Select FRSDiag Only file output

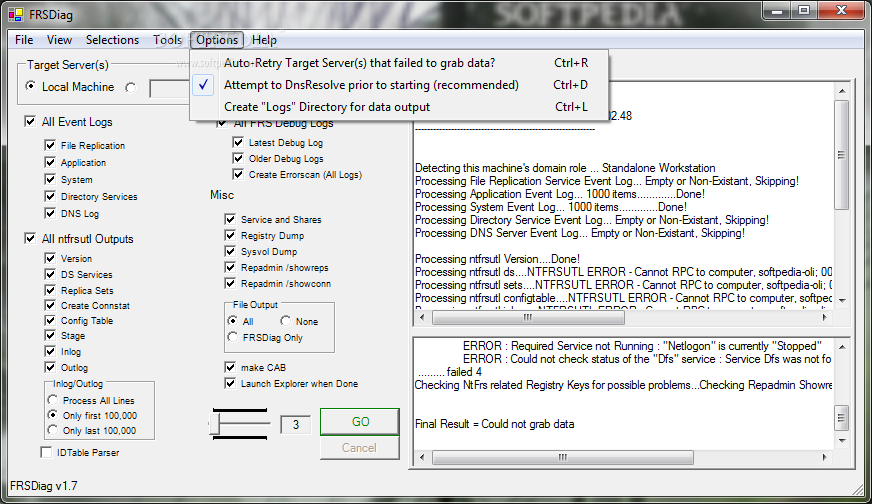[233, 337]
